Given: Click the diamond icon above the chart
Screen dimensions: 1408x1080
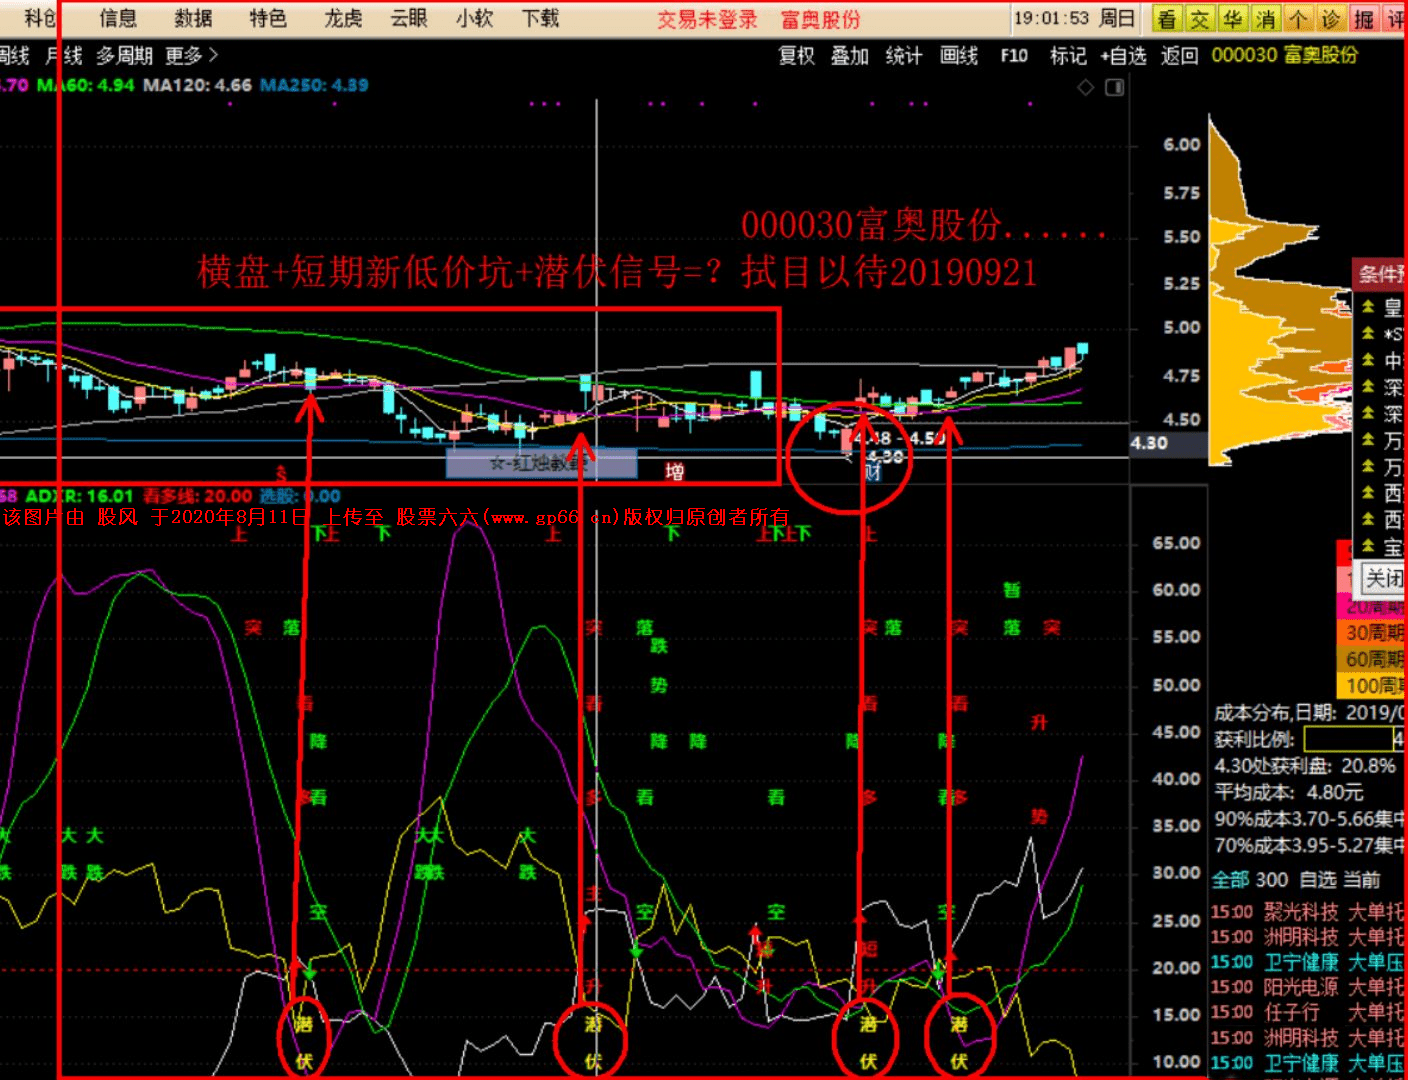Looking at the screenshot, I should point(1086,88).
